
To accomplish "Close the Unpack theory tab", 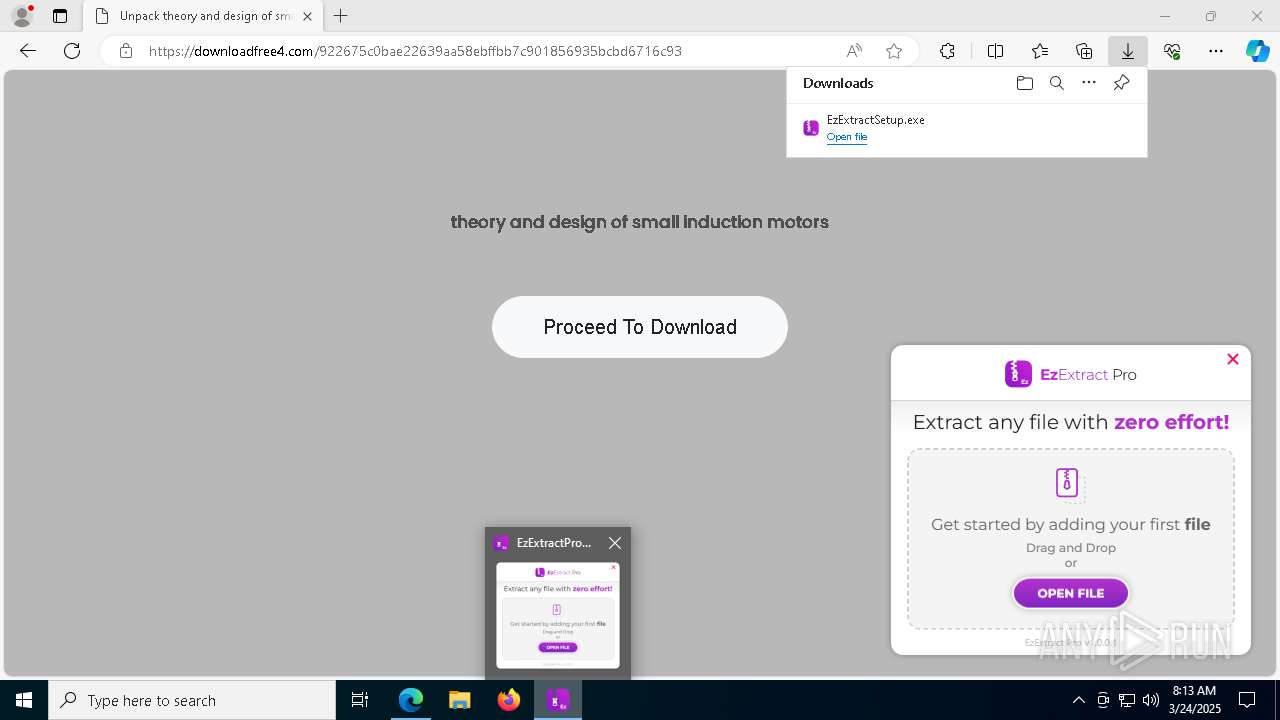I will click(307, 16).
